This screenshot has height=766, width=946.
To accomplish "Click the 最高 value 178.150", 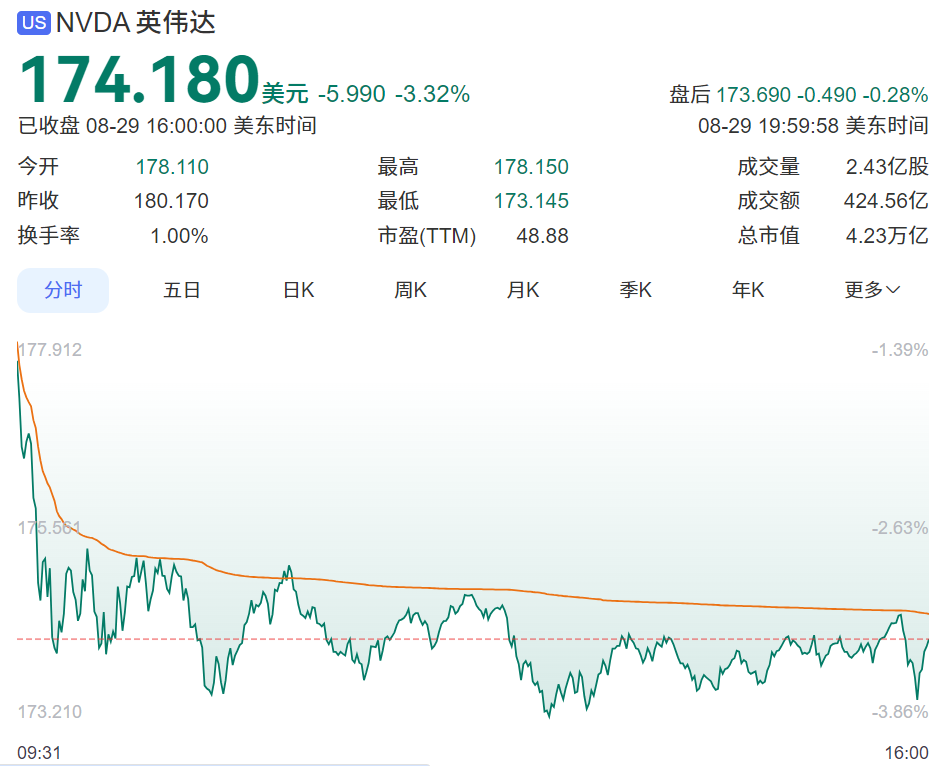I will coord(532,167).
